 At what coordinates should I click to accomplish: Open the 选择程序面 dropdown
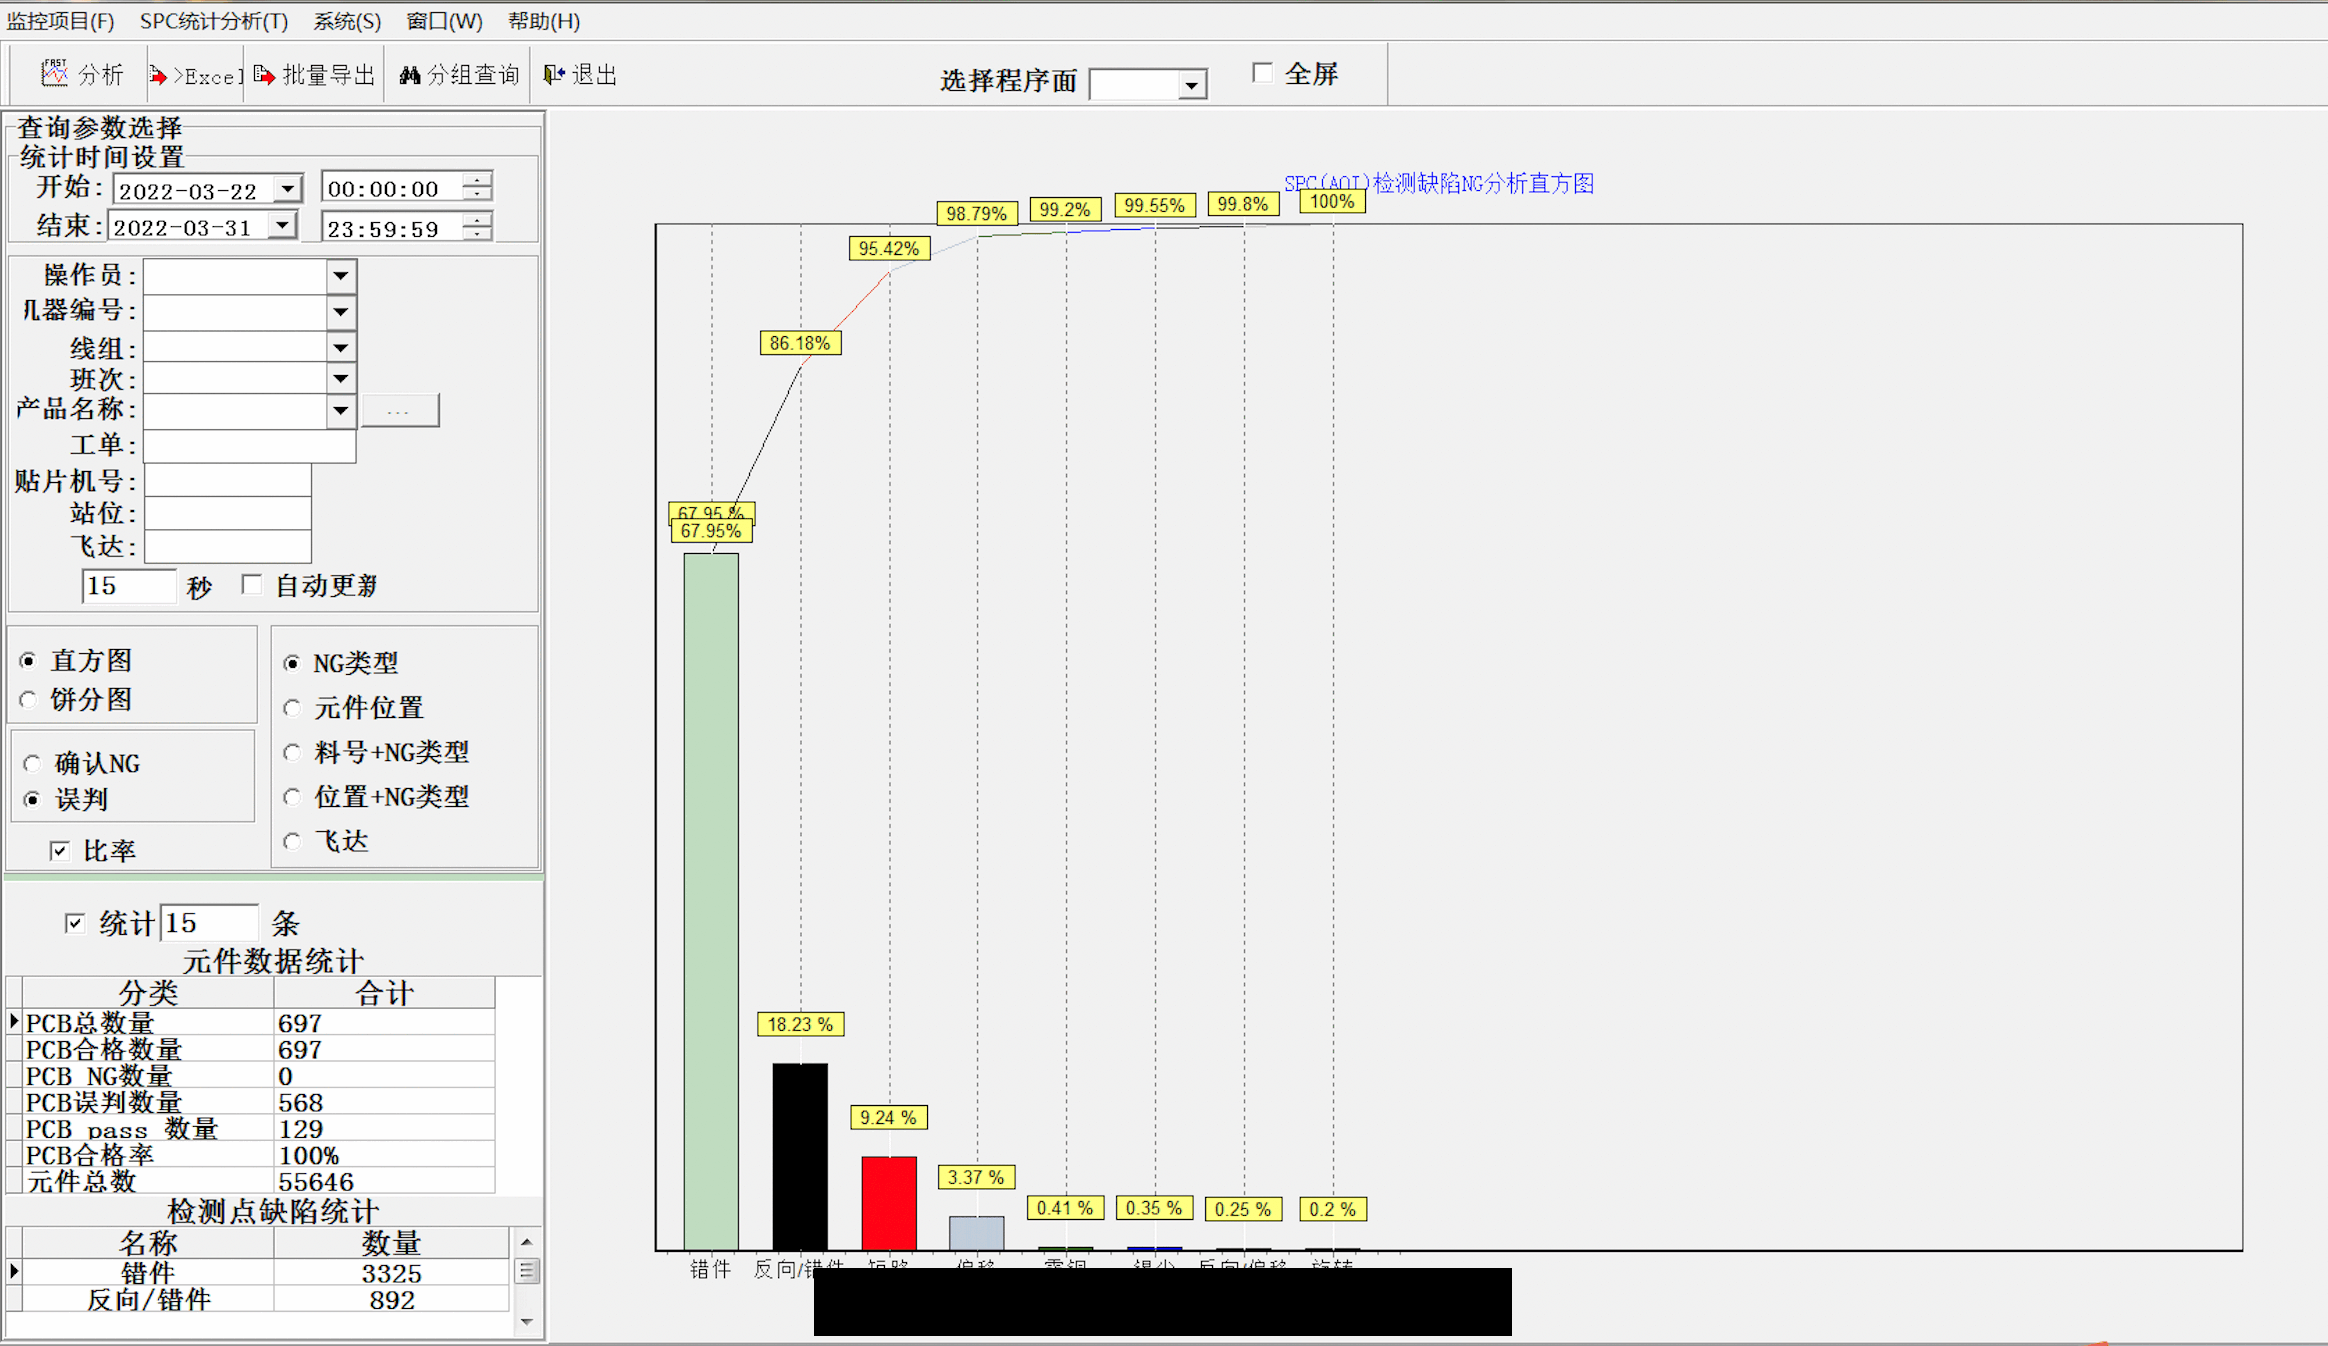1190,85
